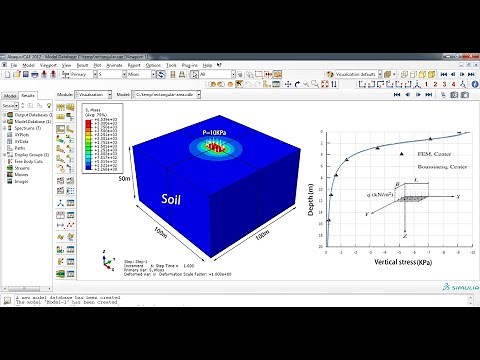Select the Magnify view tool
The width and height of the screenshot is (480, 360).
[x=306, y=84]
